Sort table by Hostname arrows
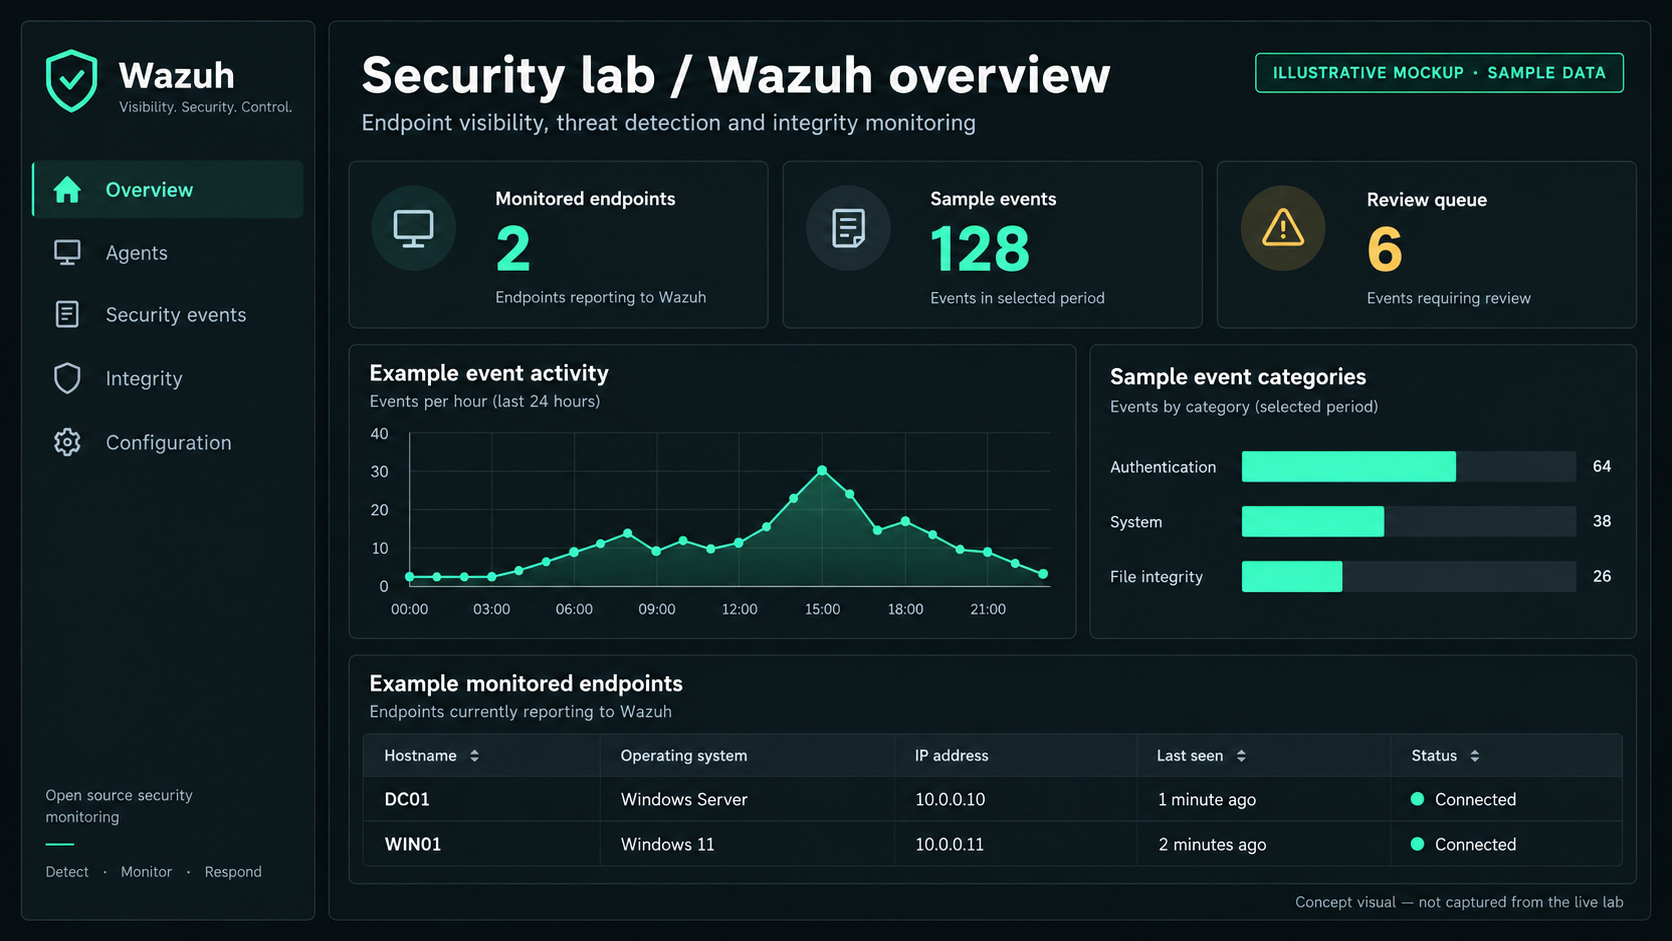The width and height of the screenshot is (1672, 941). click(x=474, y=756)
